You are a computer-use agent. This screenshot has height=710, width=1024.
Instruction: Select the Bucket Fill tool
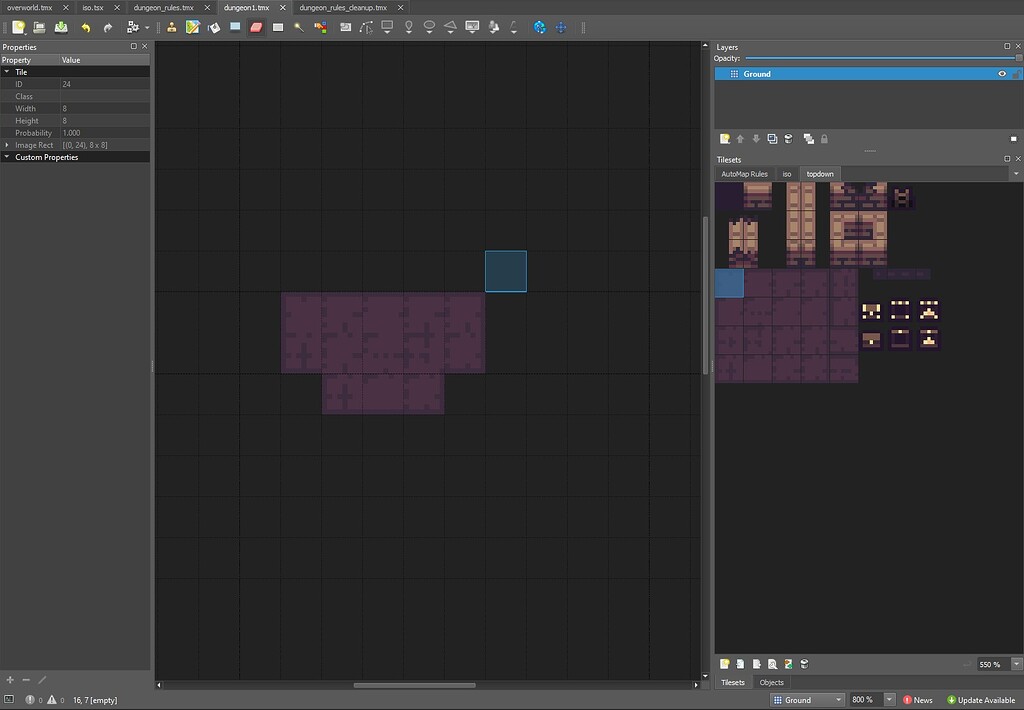tap(213, 27)
